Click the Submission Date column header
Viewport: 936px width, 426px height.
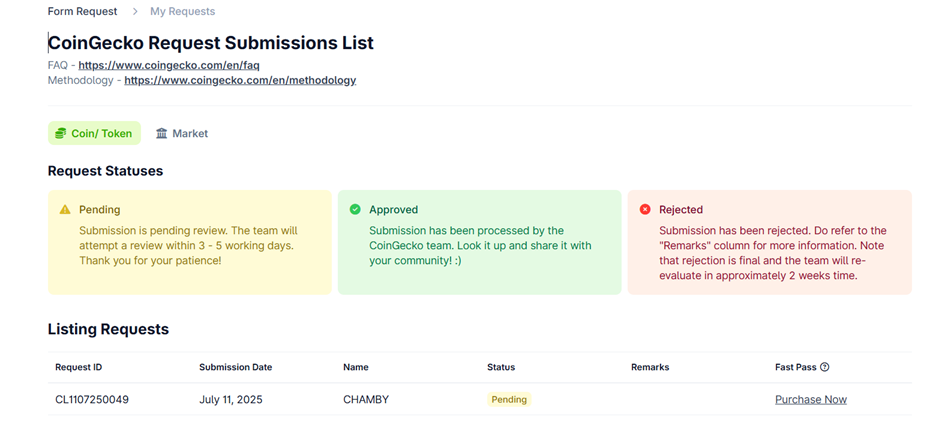pos(236,368)
